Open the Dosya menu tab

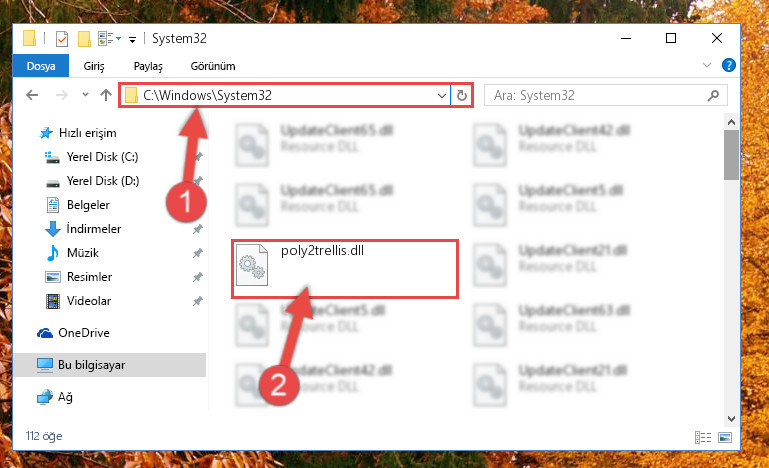click(x=41, y=66)
